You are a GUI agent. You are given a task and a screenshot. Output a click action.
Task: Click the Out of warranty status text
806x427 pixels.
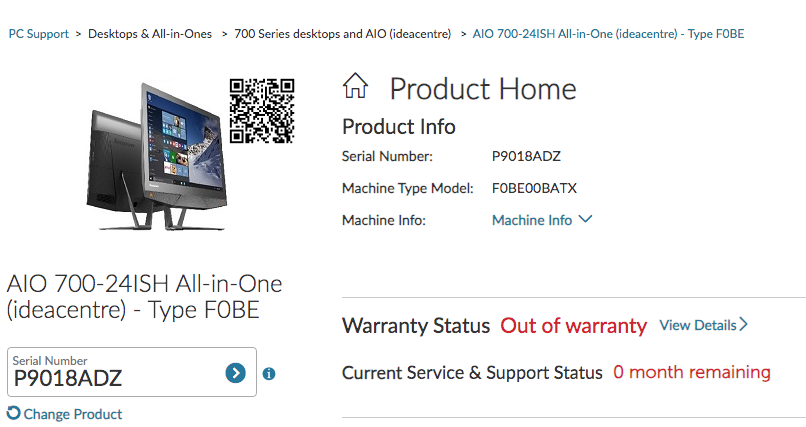pyautogui.click(x=574, y=326)
